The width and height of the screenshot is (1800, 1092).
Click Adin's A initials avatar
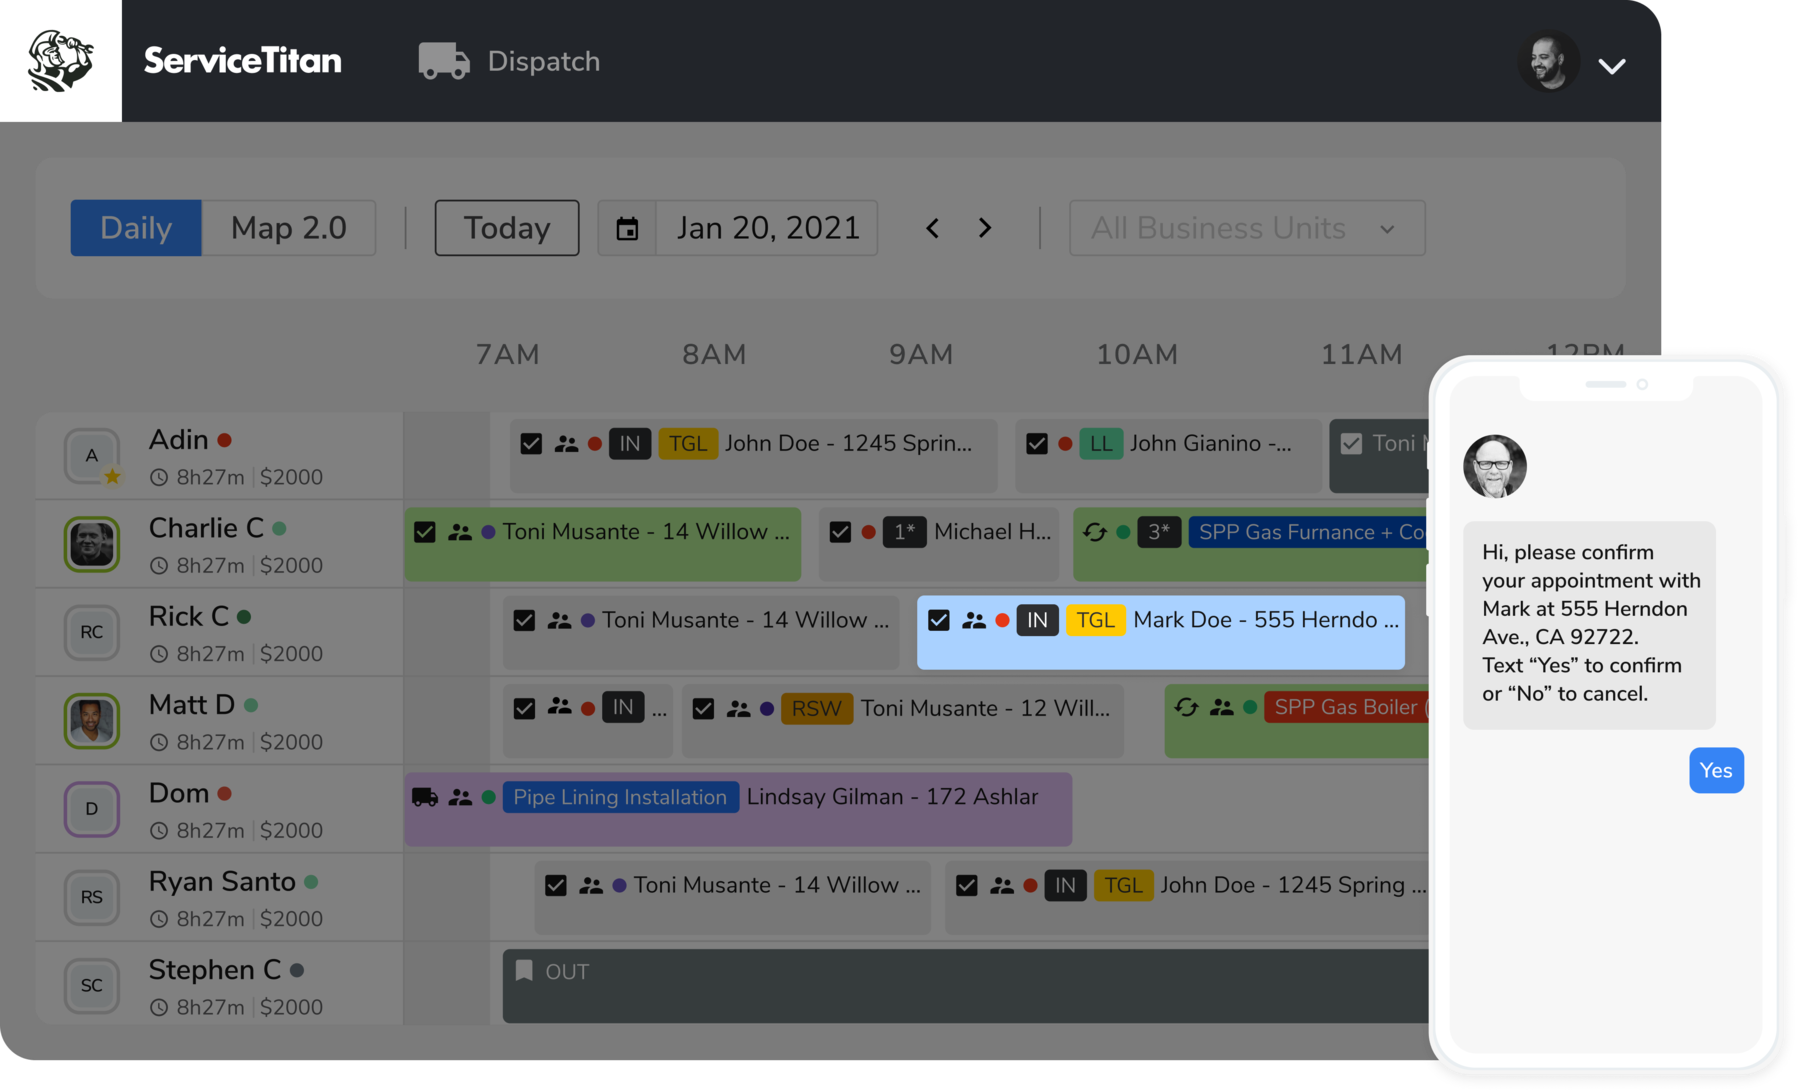(x=92, y=456)
